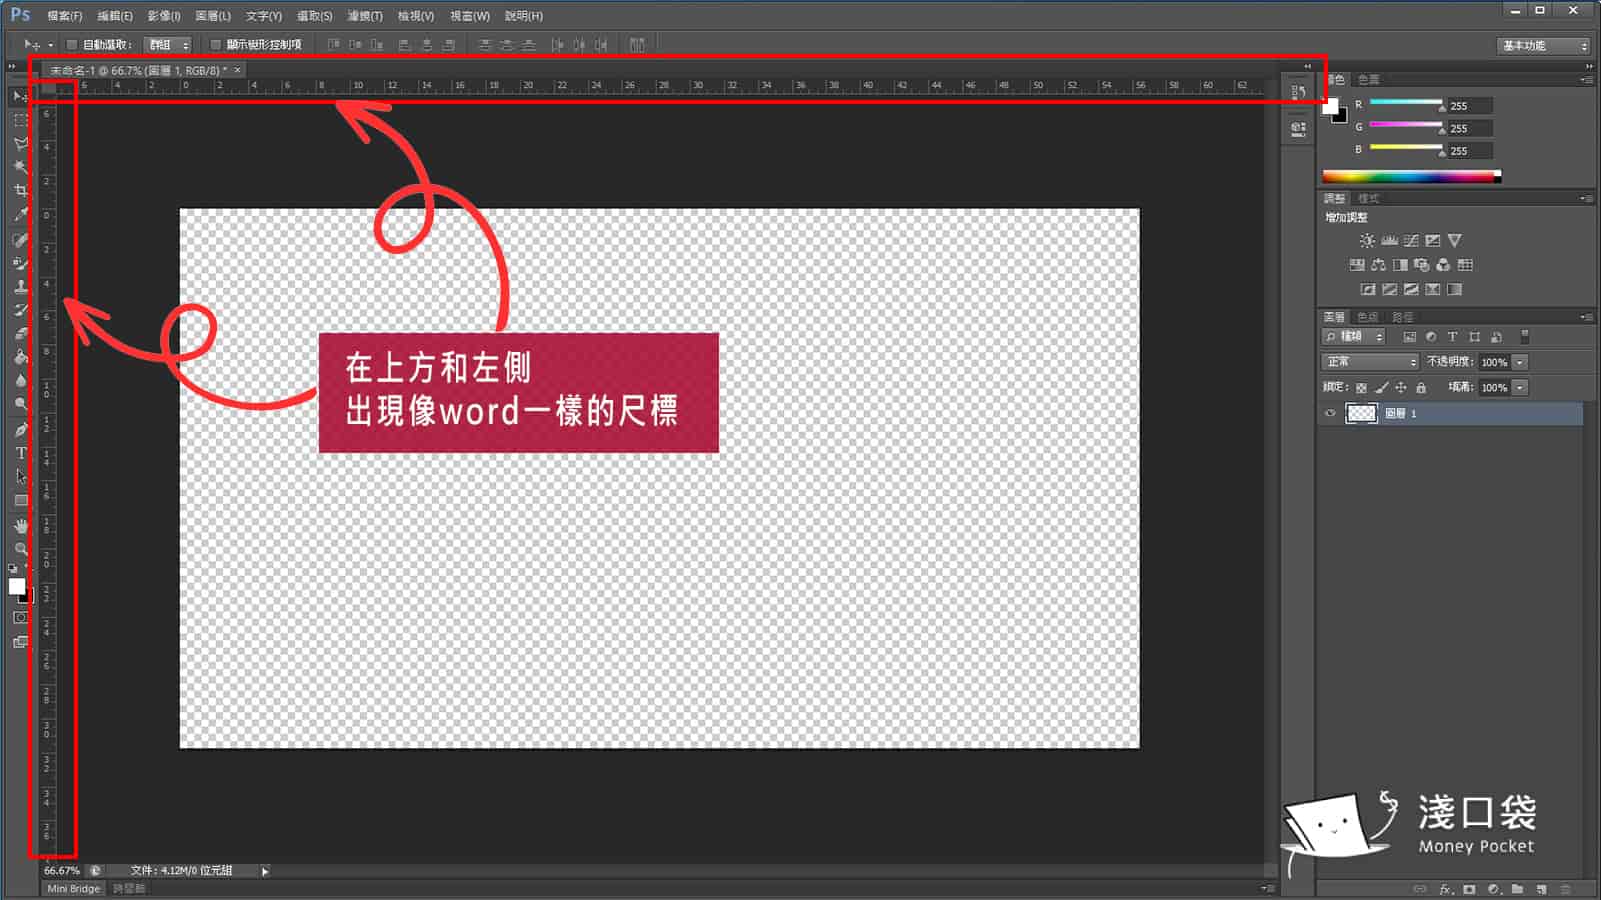Add a Curves adjustment layer
Image resolution: width=1601 pixels, height=900 pixels.
pyautogui.click(x=1409, y=240)
